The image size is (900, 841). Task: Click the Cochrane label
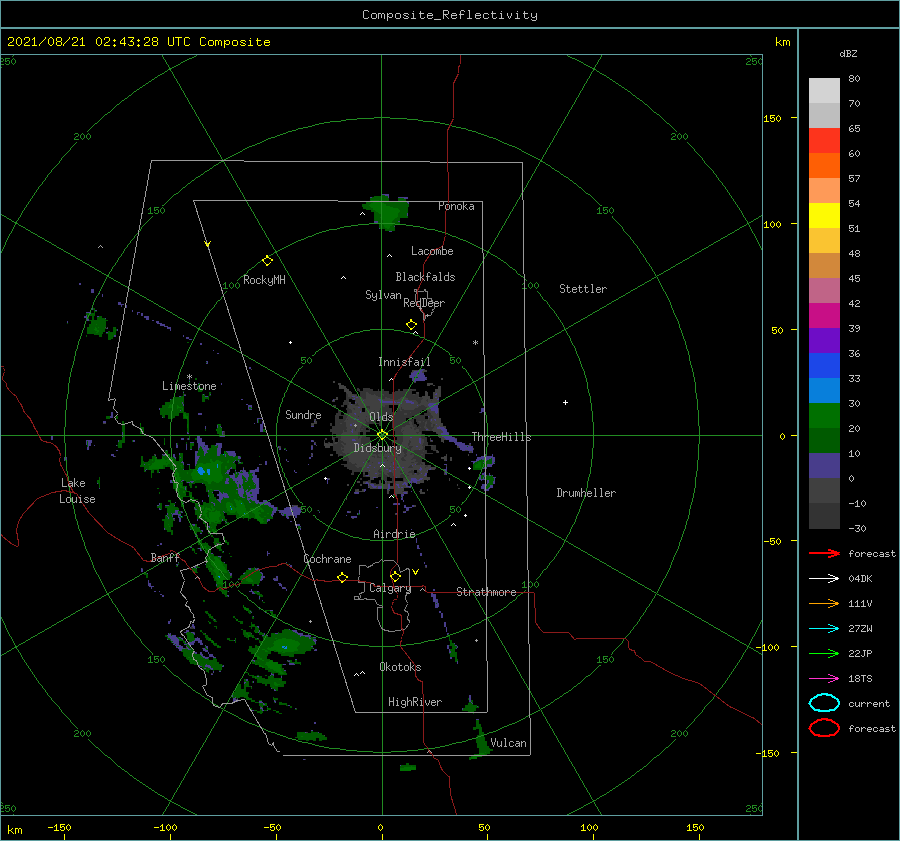[x=327, y=559]
